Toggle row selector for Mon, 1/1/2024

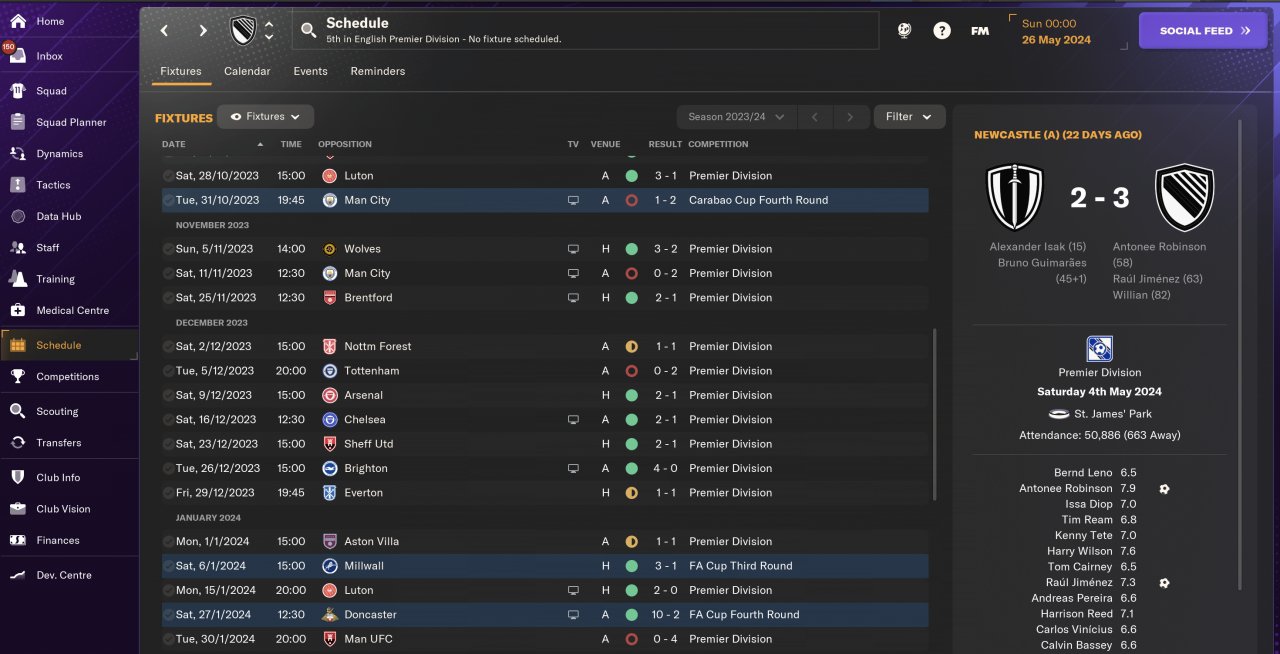[x=168, y=541]
